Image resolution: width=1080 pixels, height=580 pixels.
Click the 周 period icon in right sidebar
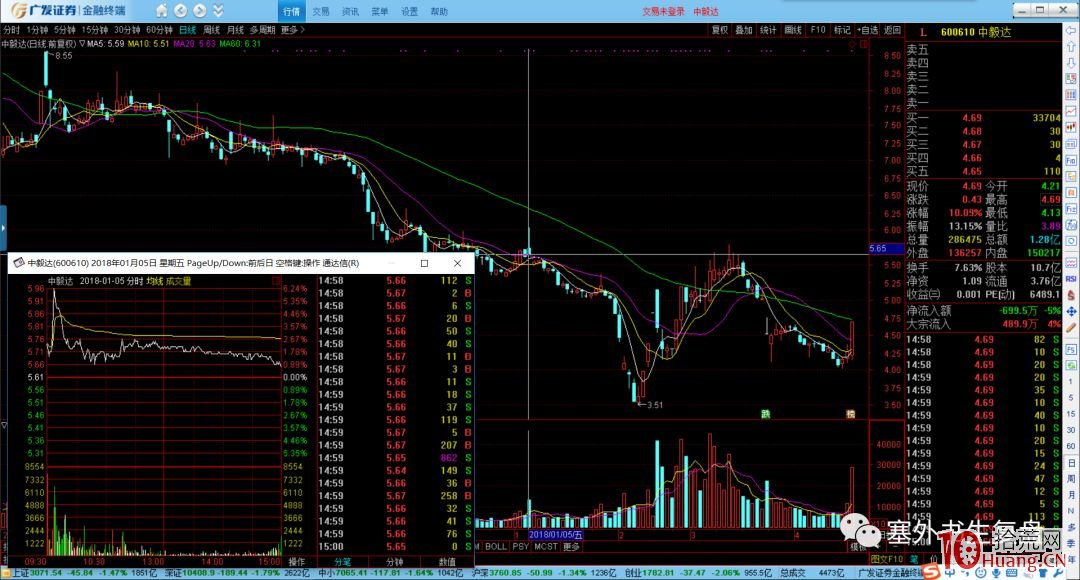click(1071, 479)
